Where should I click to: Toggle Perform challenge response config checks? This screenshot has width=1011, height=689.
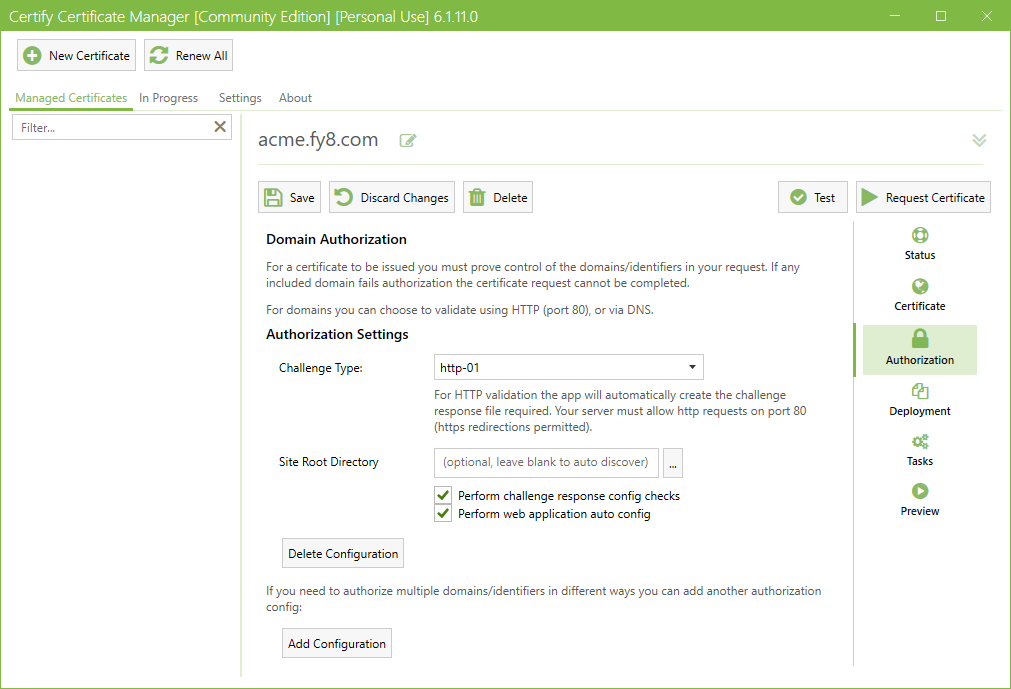point(442,495)
